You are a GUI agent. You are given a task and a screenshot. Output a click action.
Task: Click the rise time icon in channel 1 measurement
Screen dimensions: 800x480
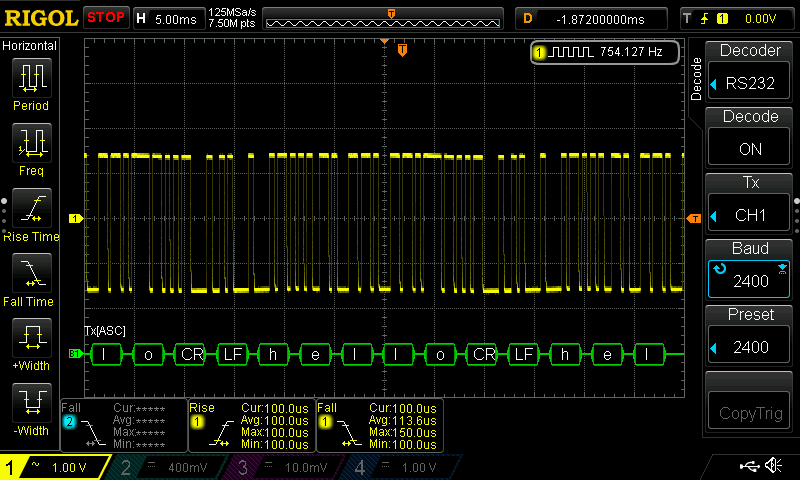(x=221, y=433)
